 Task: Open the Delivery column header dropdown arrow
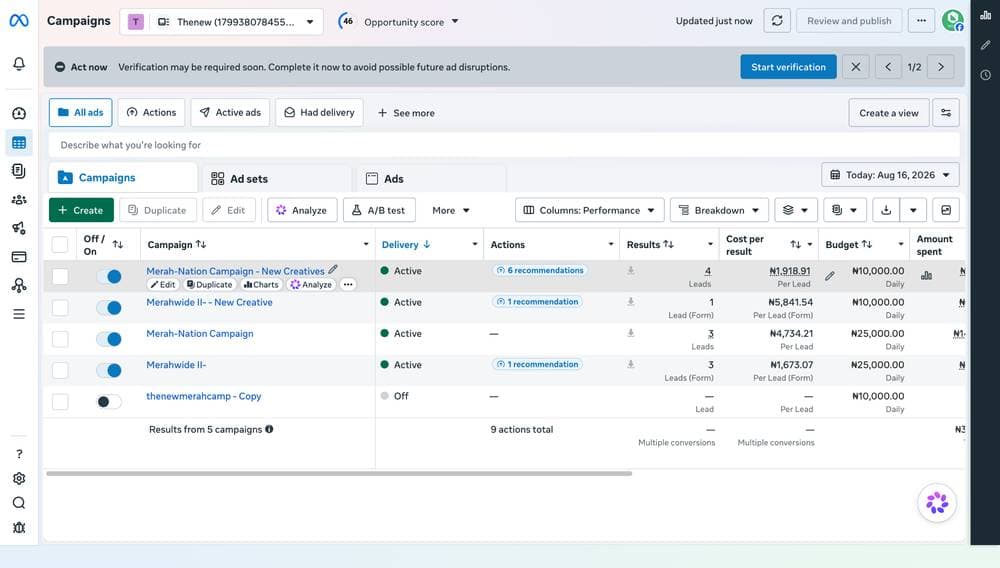[x=474, y=244]
